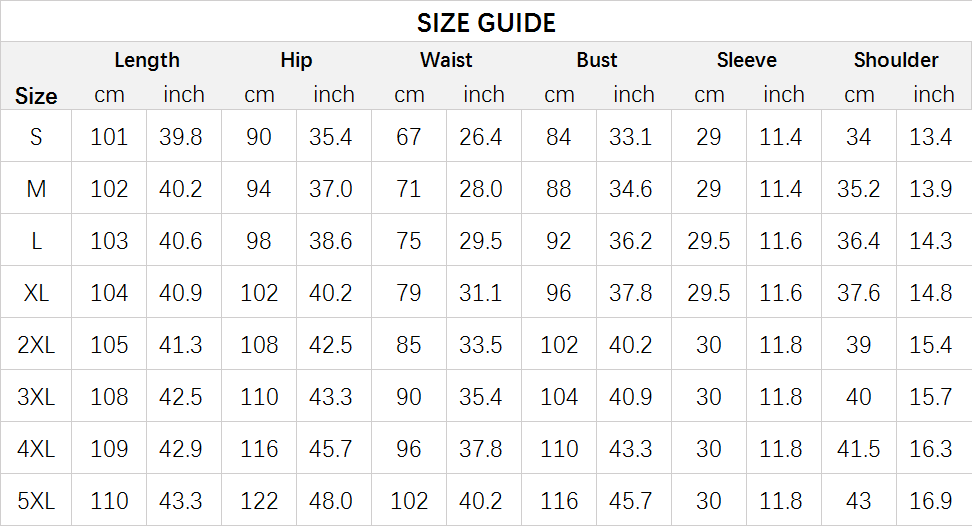Select the Sleeve column header
The width and height of the screenshot is (973, 527).
click(747, 60)
